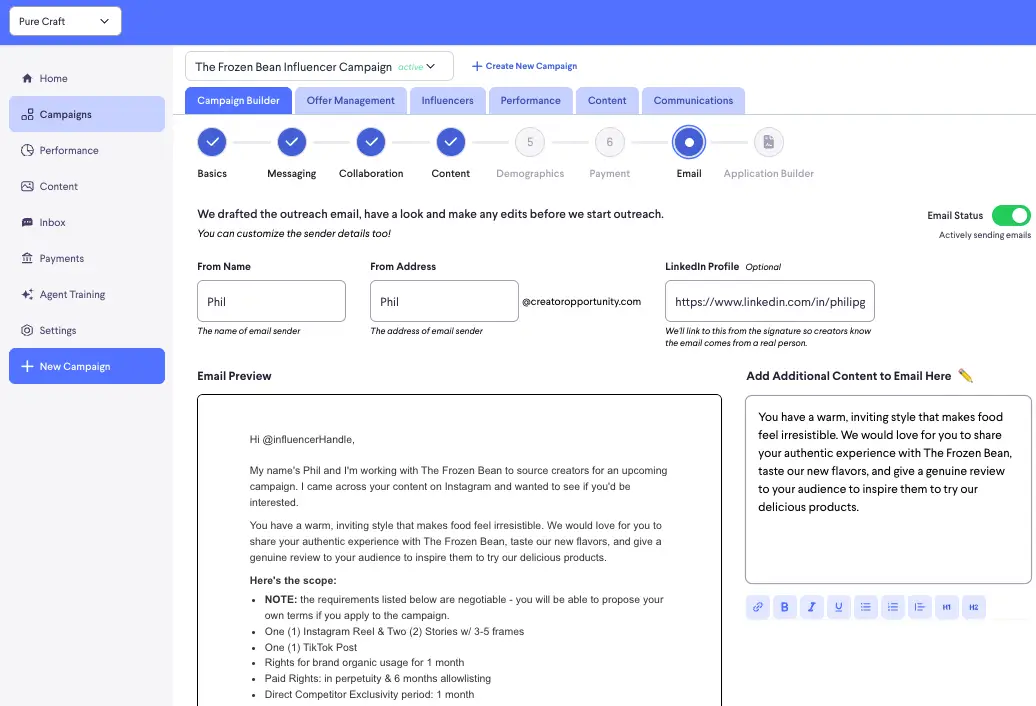The width and height of the screenshot is (1036, 706).
Task: Click the Agent Training sparkle icon
Action: (x=27, y=295)
